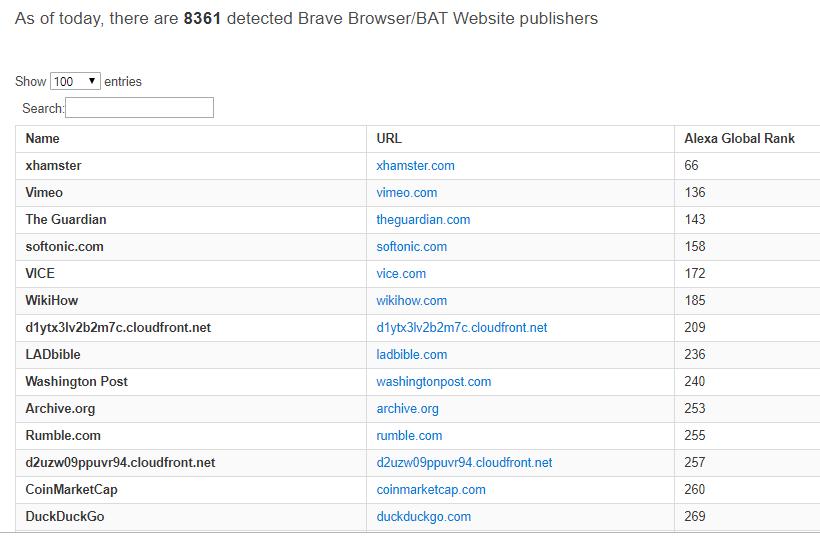The width and height of the screenshot is (820, 536).
Task: Open the theguardian.com link
Action: pyautogui.click(x=423, y=220)
